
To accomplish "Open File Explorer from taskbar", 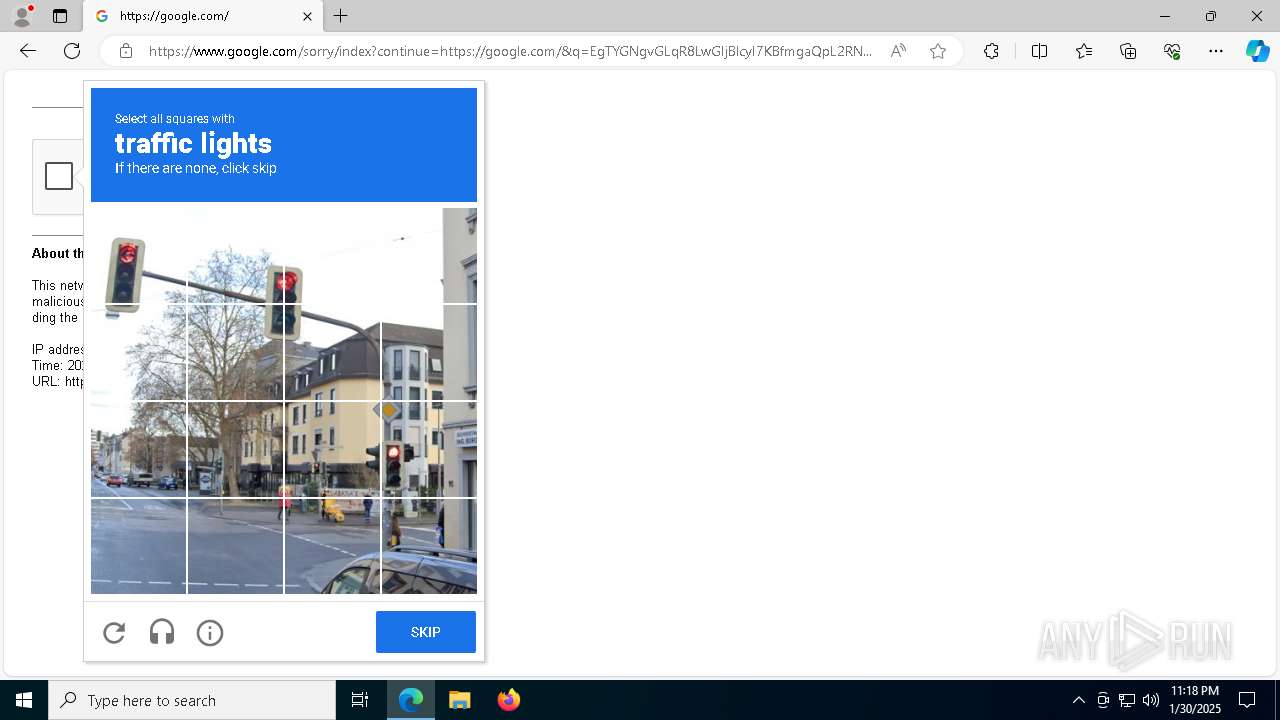I will tap(460, 700).
